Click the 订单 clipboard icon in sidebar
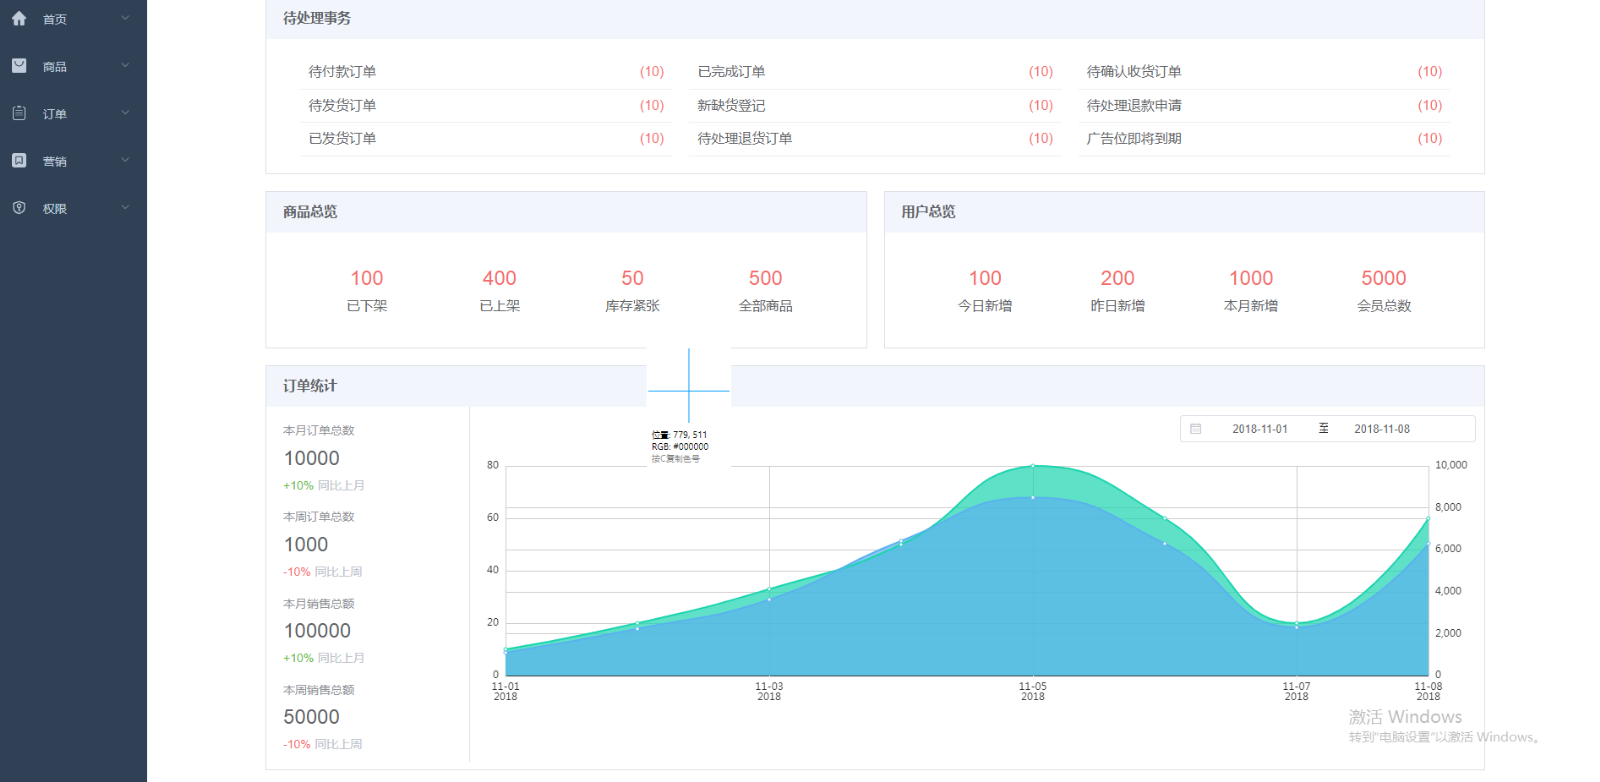This screenshot has width=1600, height=782. tap(19, 113)
